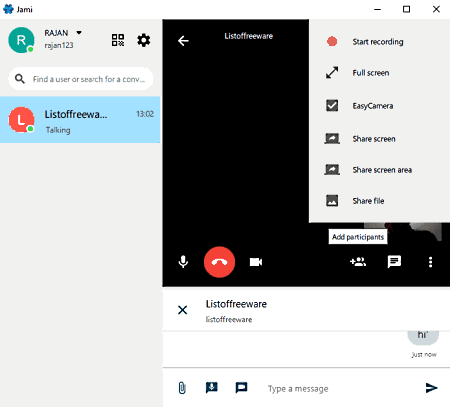Attach a file with paperclip icon
The image size is (450, 407).
pyautogui.click(x=182, y=388)
